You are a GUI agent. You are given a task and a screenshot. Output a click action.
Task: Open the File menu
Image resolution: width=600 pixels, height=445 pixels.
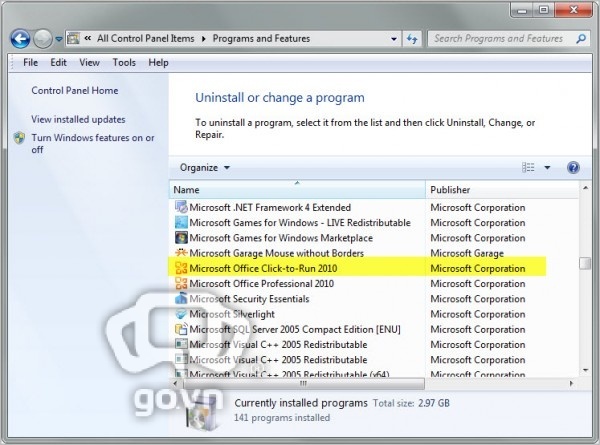[x=30, y=62]
